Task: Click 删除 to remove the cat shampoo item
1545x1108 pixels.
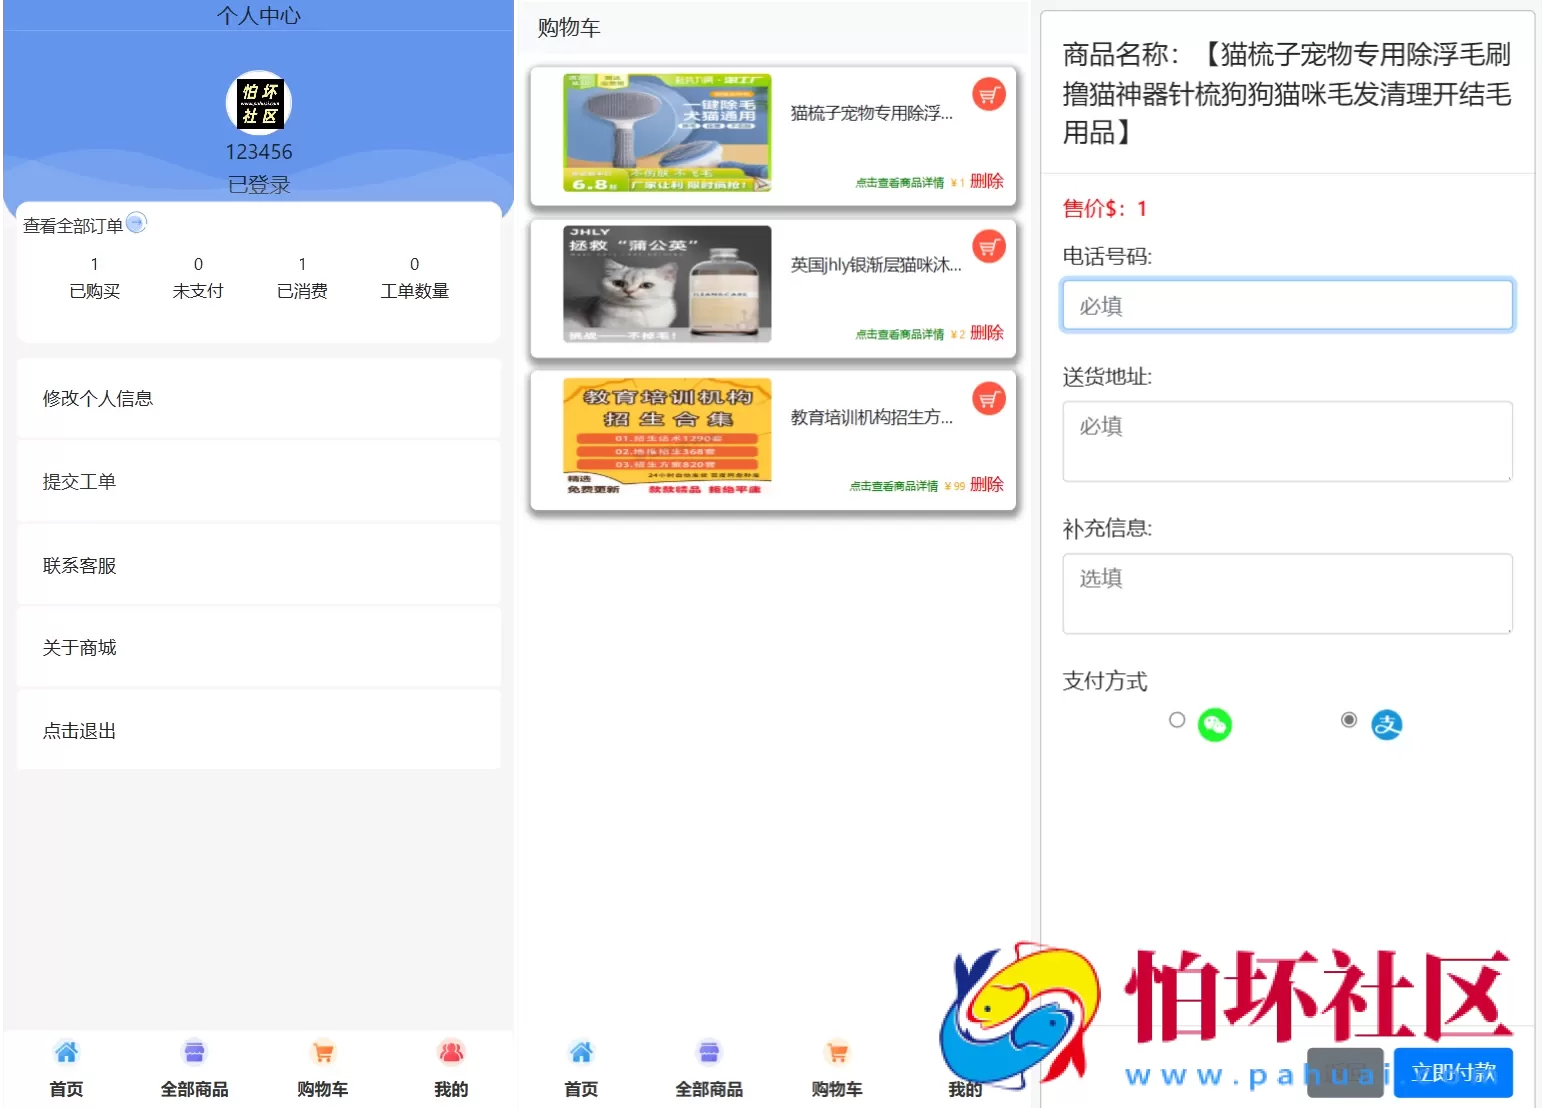Action: coord(986,332)
